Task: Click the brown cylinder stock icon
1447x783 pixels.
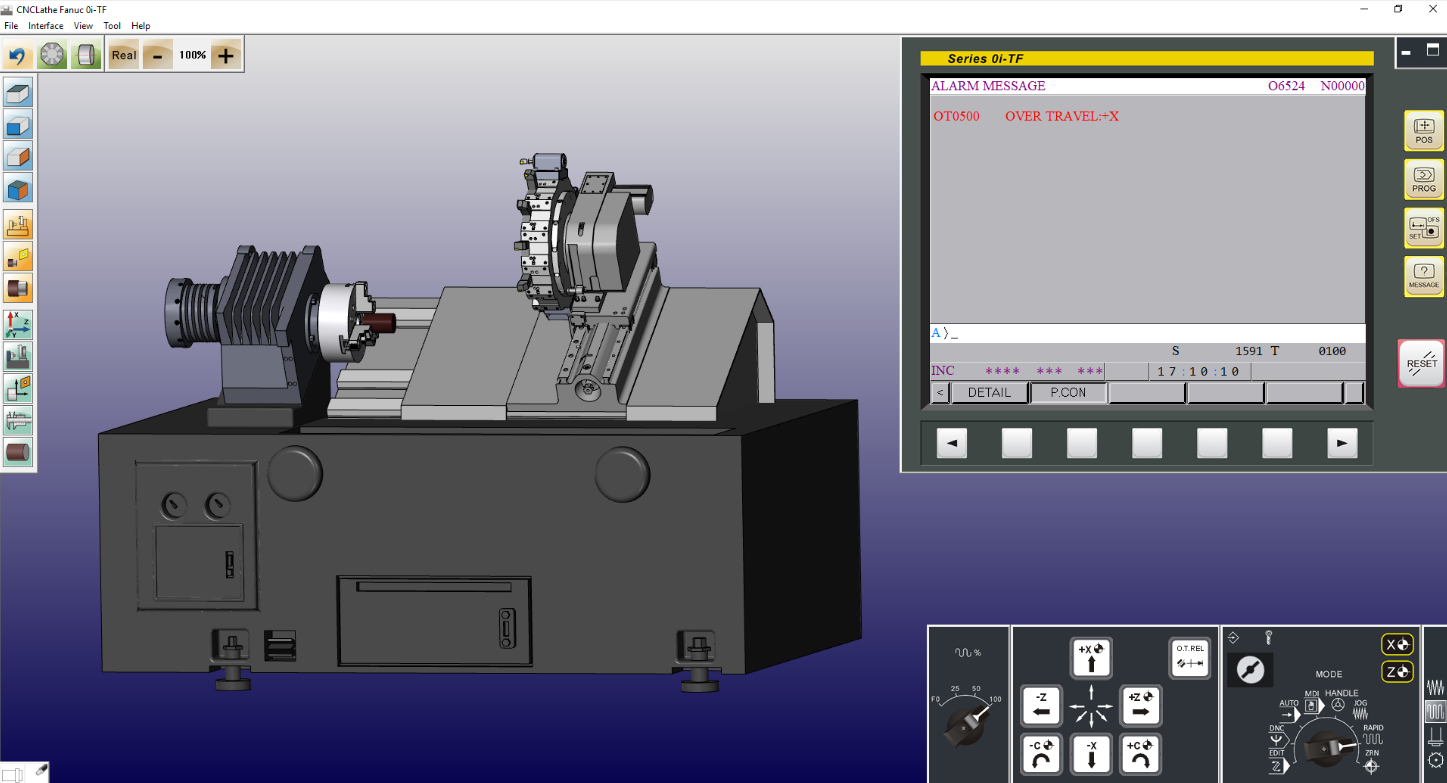Action: tap(19, 451)
